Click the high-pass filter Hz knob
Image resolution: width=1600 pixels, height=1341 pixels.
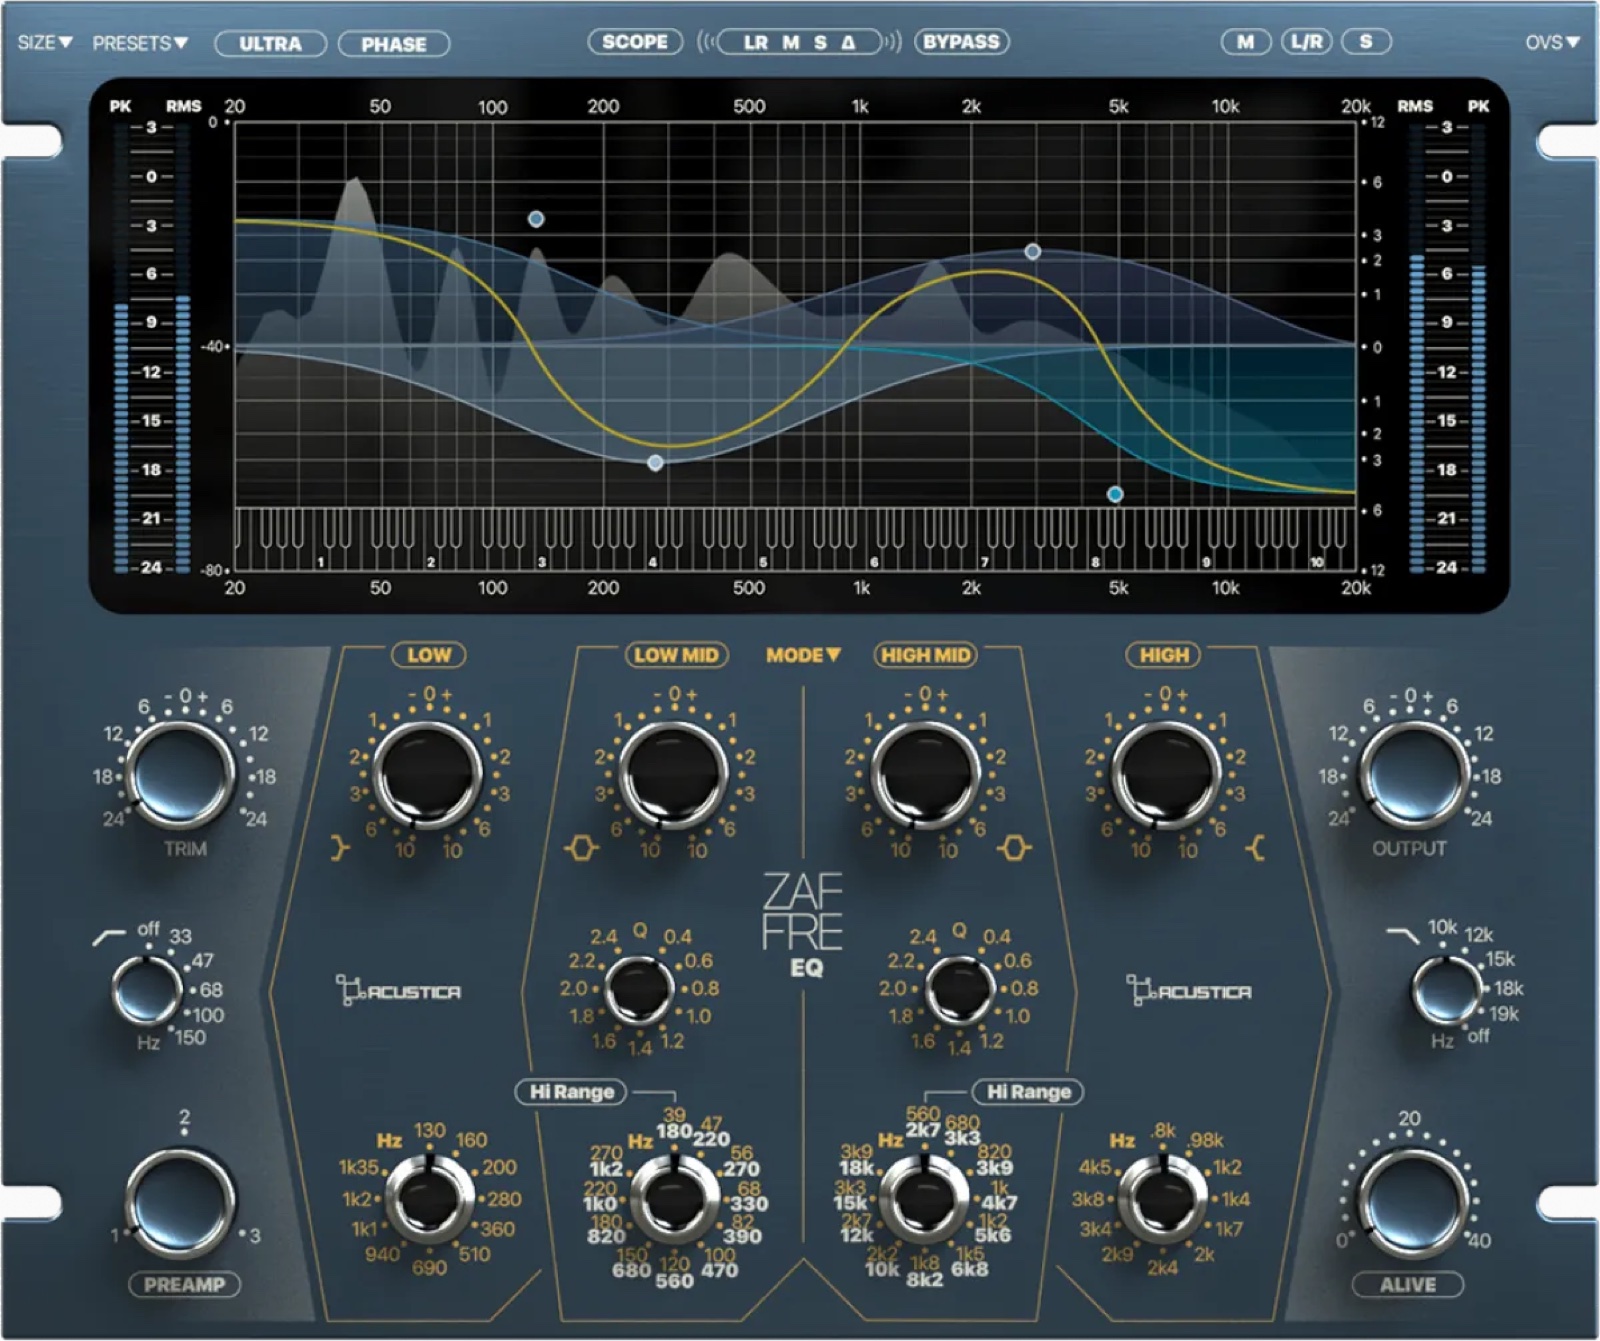[146, 991]
